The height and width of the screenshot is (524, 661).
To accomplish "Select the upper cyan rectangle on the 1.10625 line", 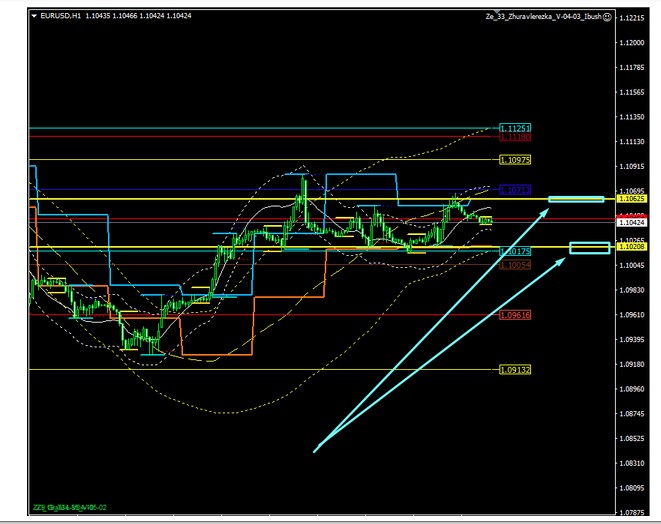I will (x=576, y=200).
